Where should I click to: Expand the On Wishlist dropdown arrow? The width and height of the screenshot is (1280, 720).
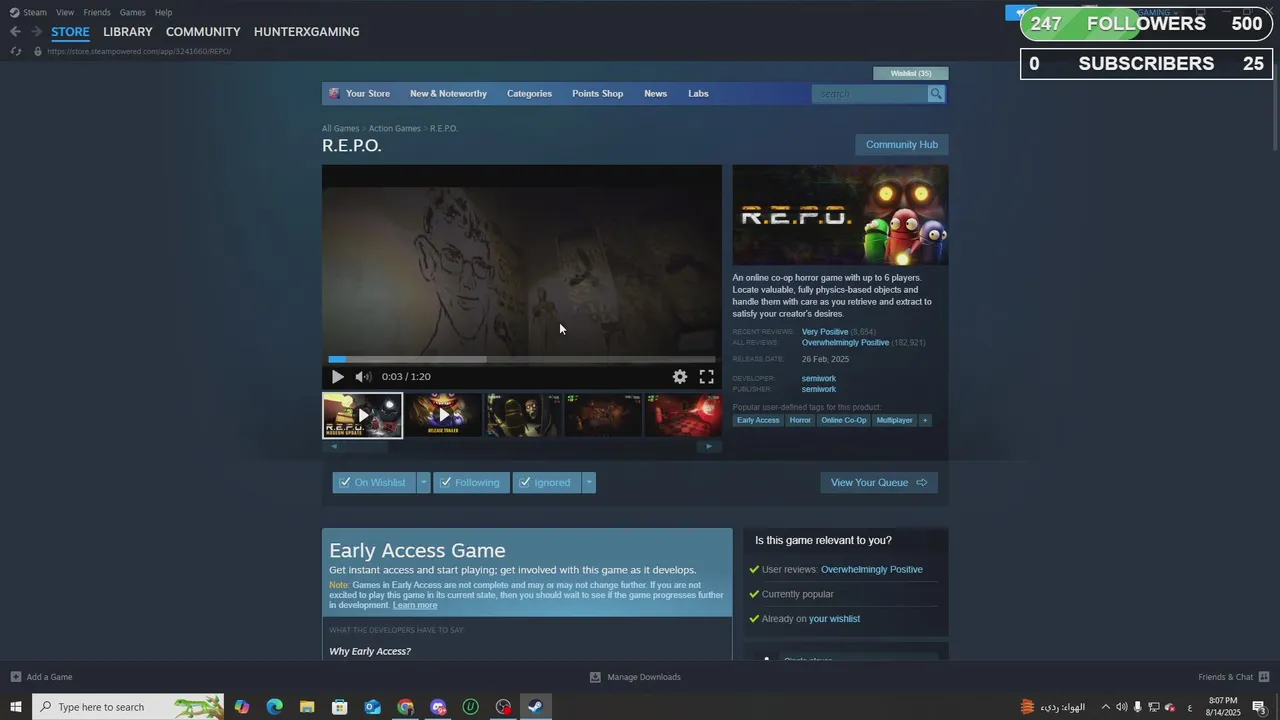[x=424, y=483]
